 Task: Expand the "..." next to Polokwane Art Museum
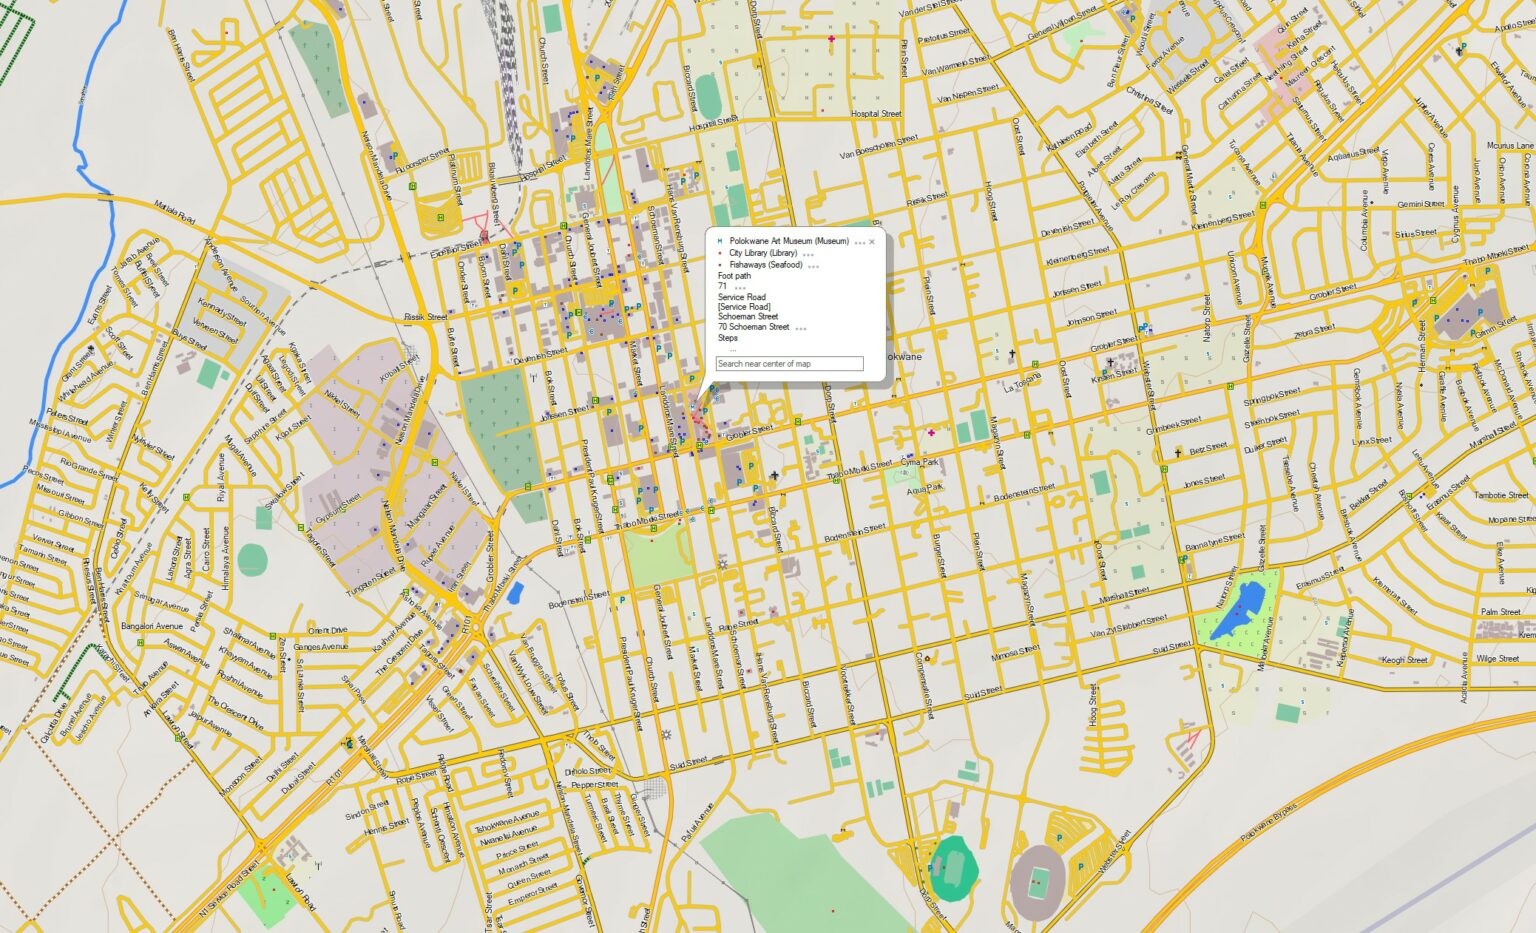point(859,242)
